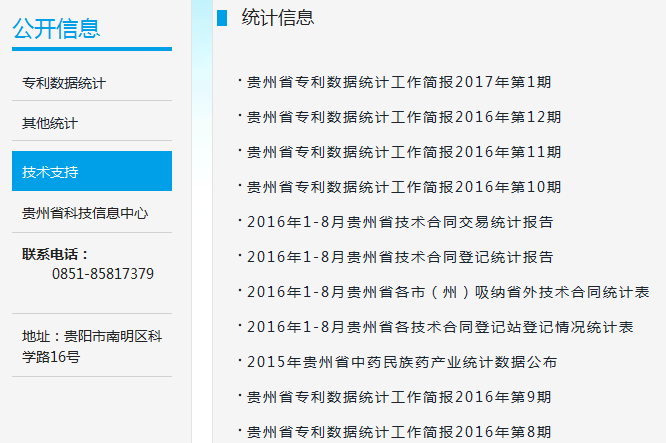Screen dimensions: 666x443
Task: Open 2016年1-8月贵州省技术合同登记统计报告
Action: coord(400,257)
